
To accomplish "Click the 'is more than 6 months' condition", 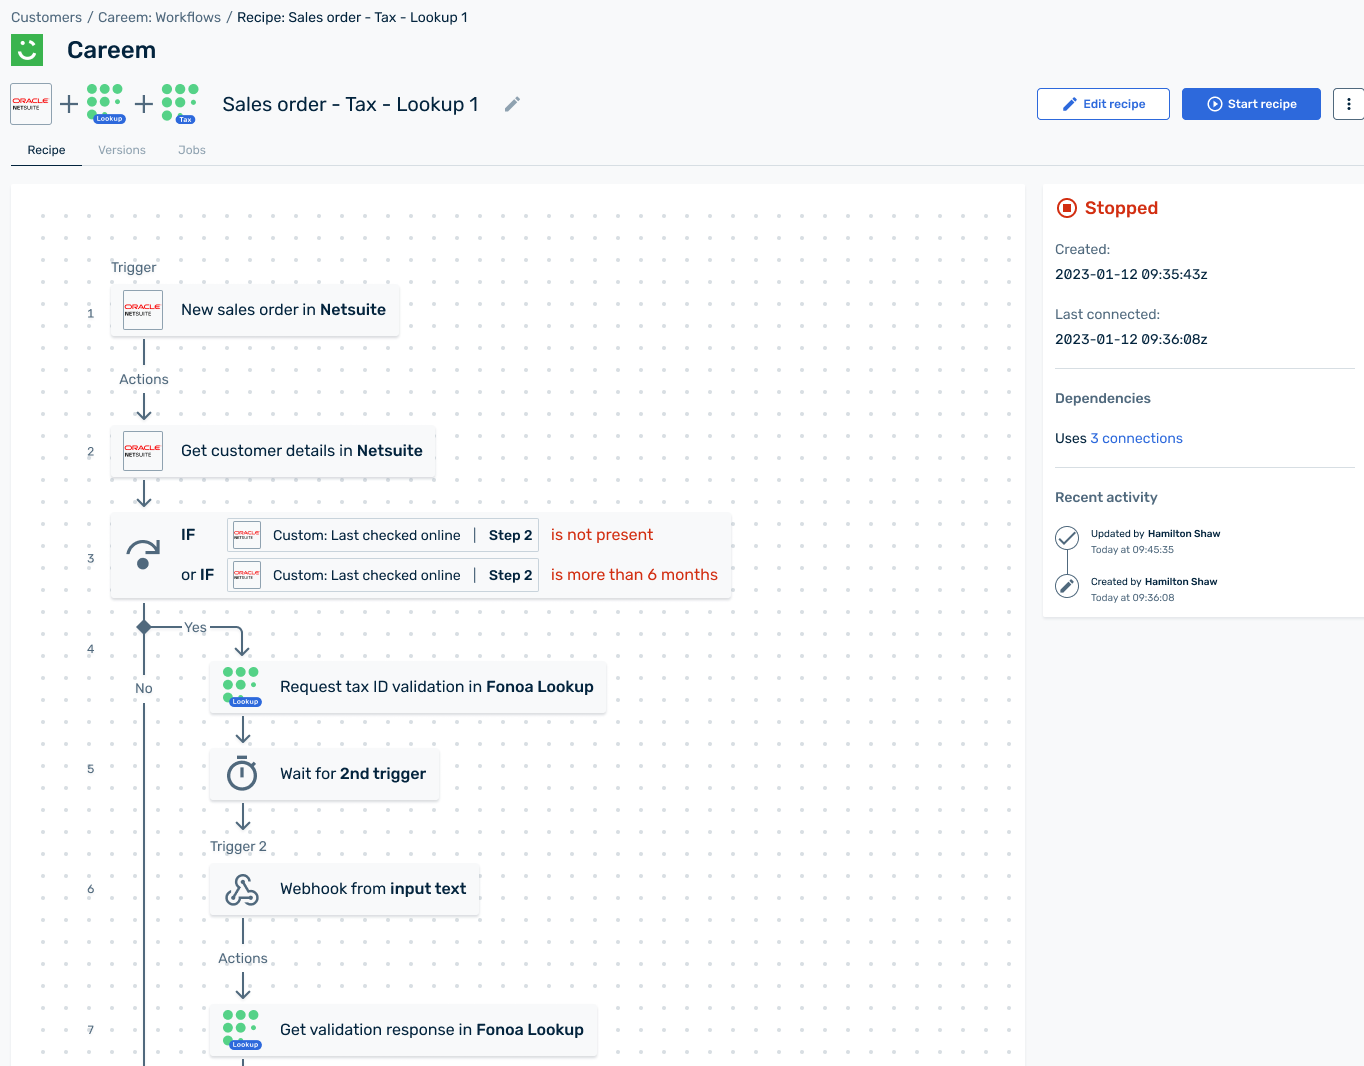I will [x=634, y=575].
